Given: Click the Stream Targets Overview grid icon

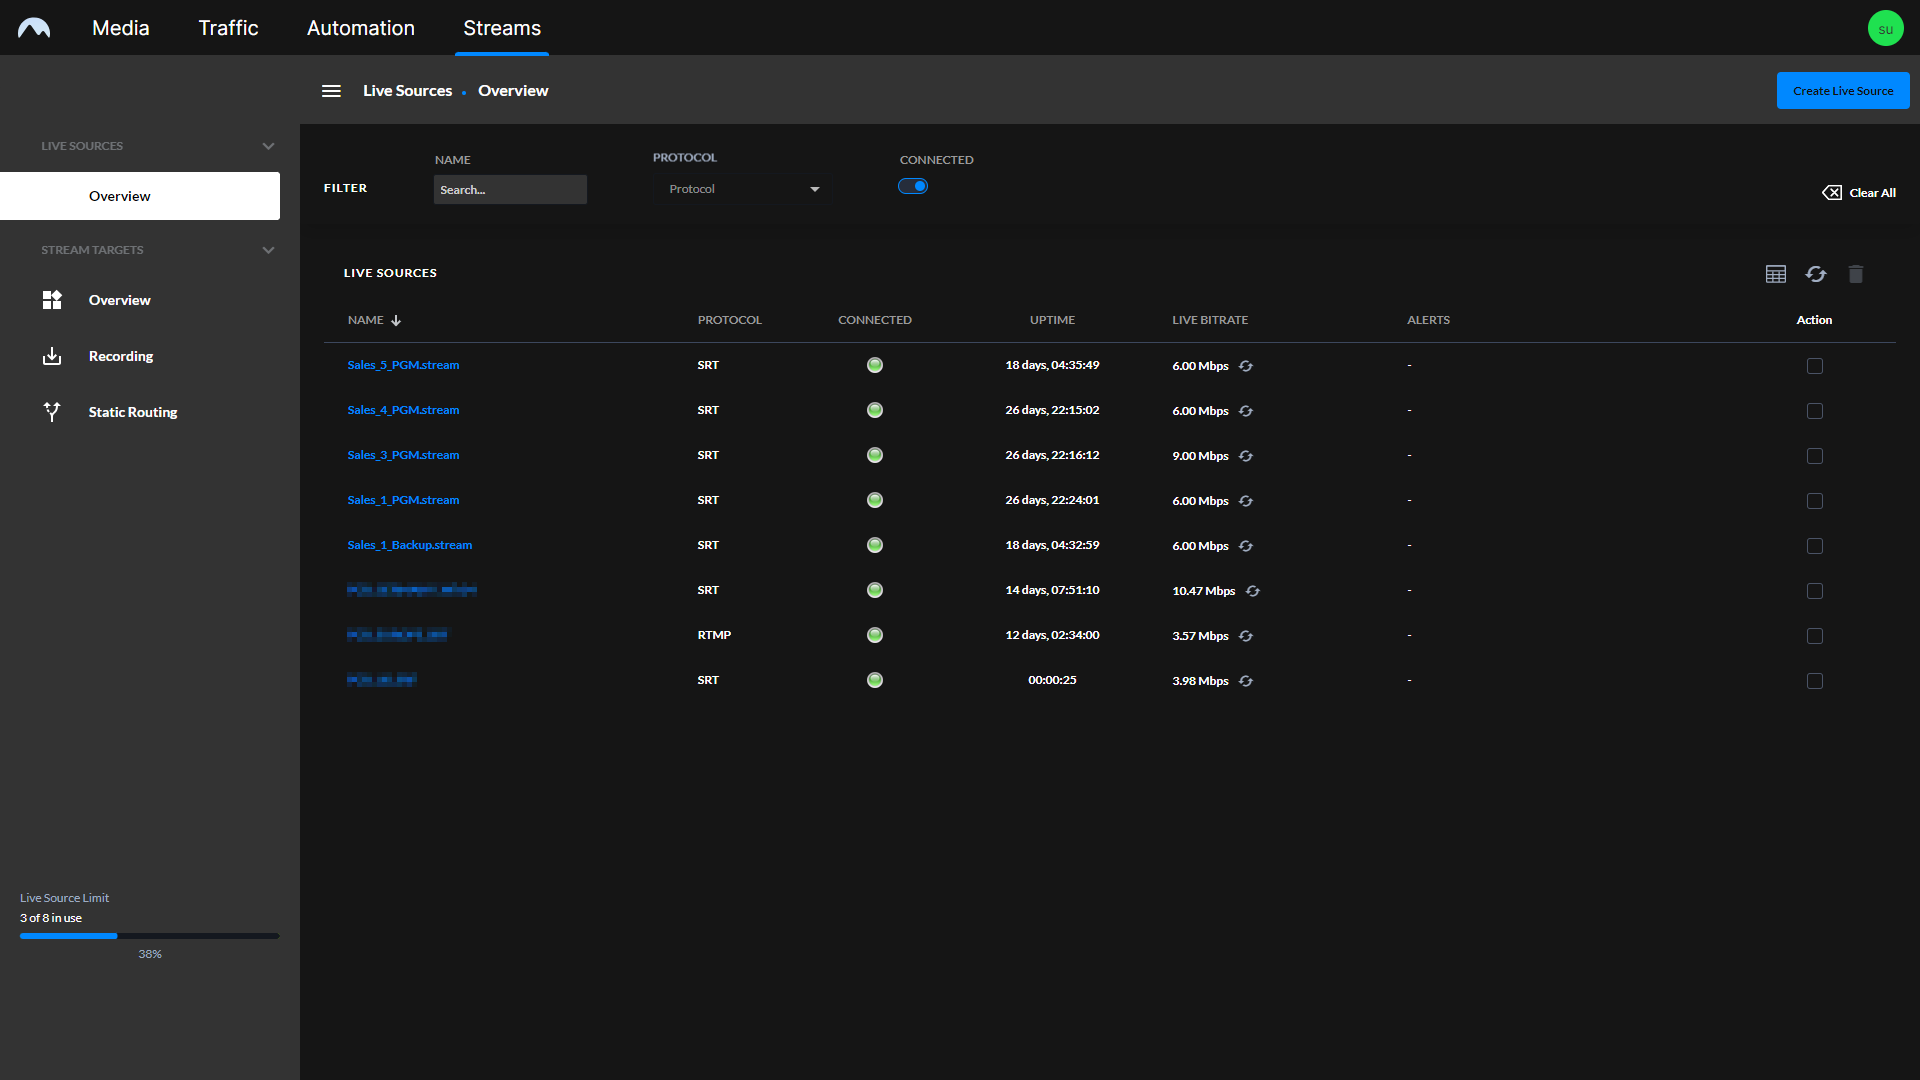Looking at the screenshot, I should click(51, 299).
